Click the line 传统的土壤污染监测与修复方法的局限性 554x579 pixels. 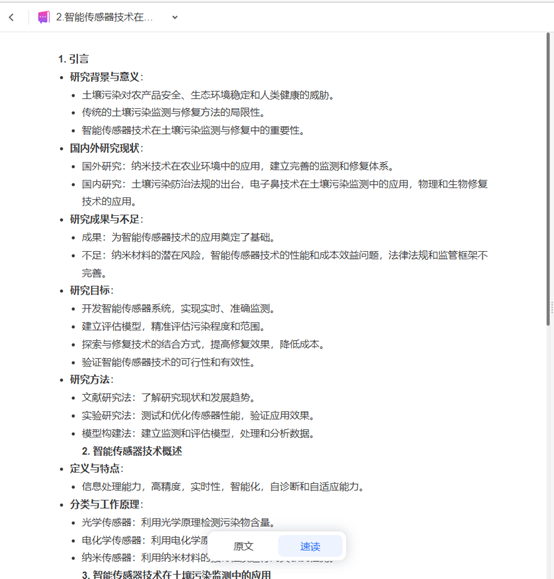click(x=173, y=113)
